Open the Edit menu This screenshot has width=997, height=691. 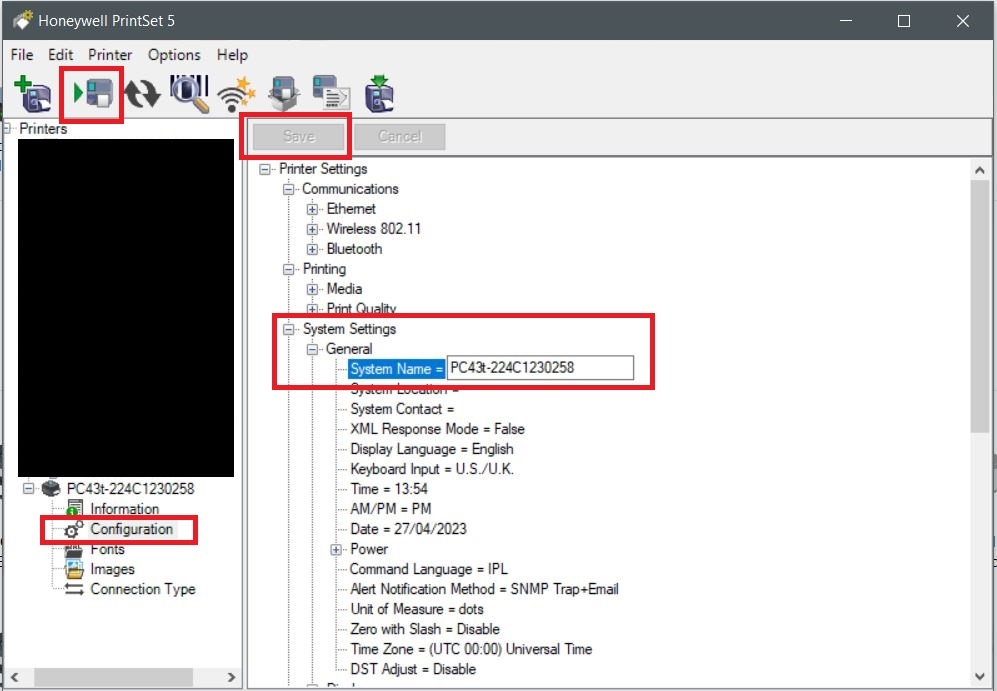(x=60, y=55)
